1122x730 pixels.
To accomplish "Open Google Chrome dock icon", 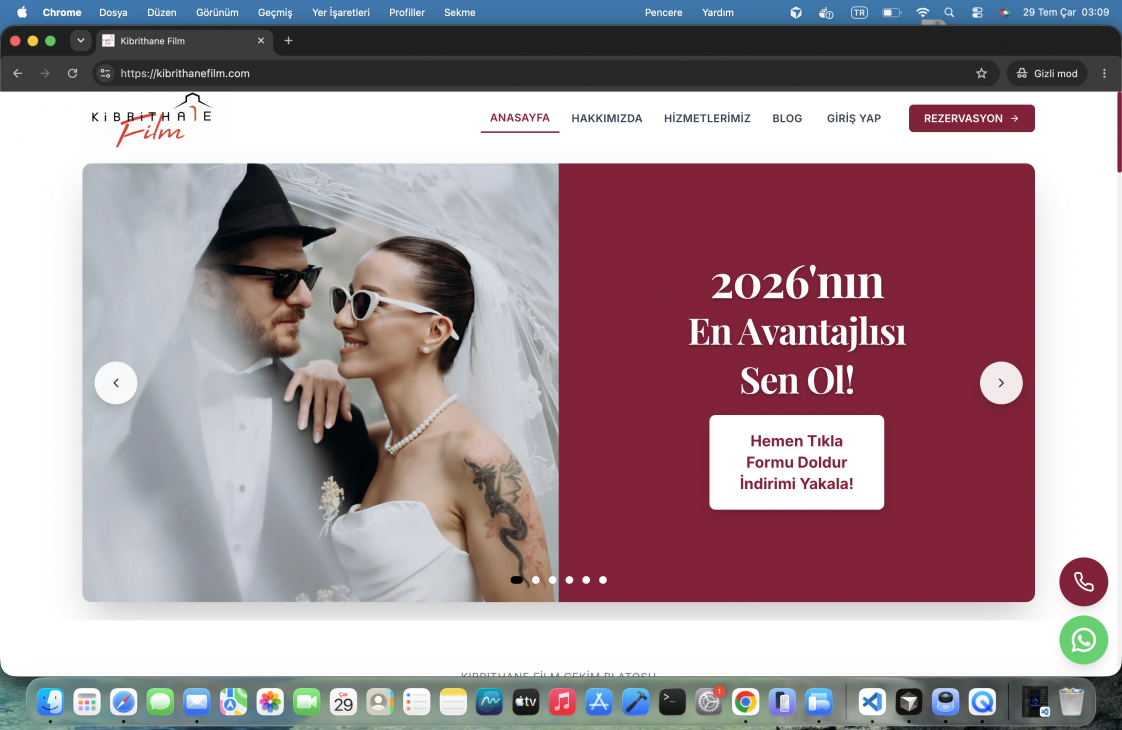I will tap(745, 702).
